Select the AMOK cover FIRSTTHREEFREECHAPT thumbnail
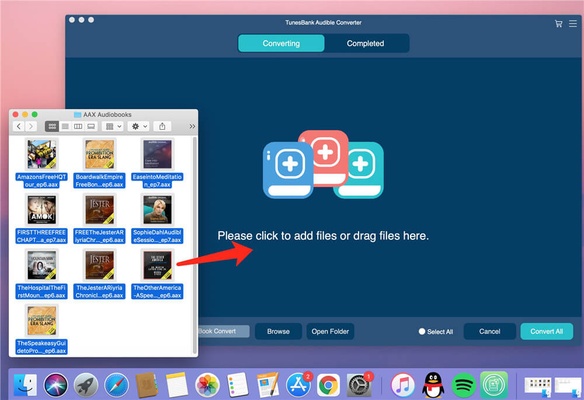The height and width of the screenshot is (400, 584). 42,210
